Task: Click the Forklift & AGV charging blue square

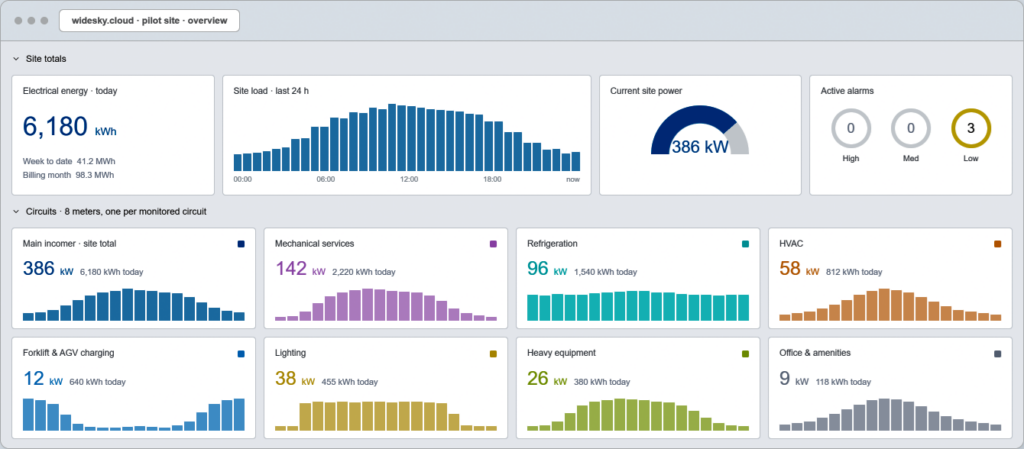Action: (241, 354)
